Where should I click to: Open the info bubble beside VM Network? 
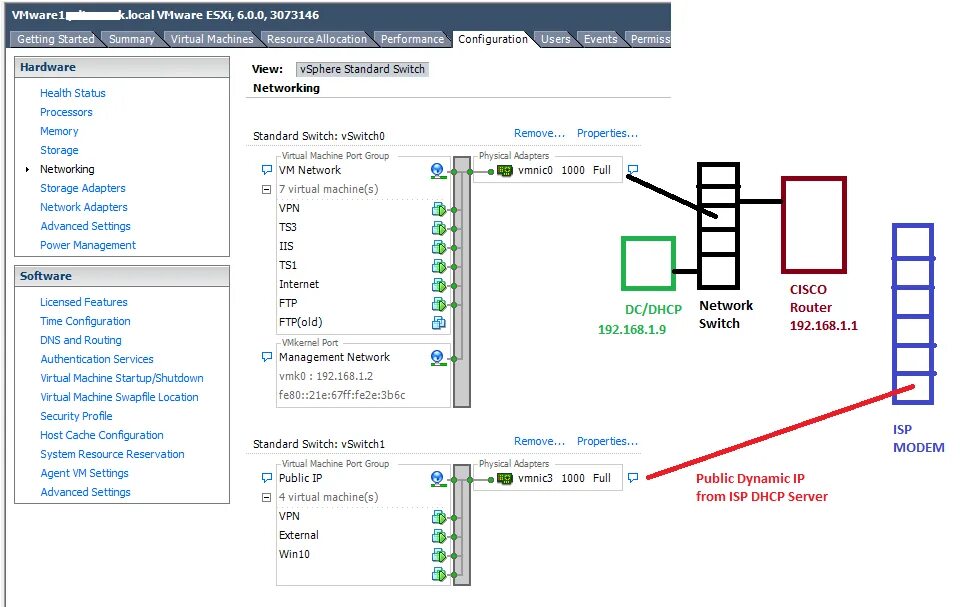[267, 170]
